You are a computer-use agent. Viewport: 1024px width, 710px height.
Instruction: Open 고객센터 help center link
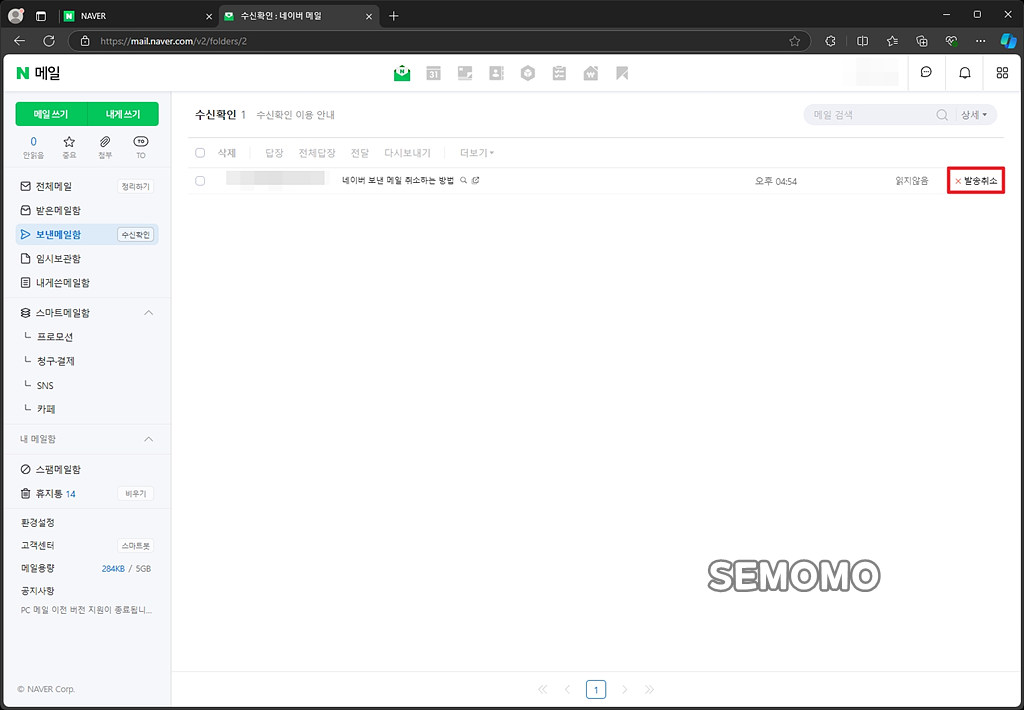pyautogui.click(x=38, y=545)
